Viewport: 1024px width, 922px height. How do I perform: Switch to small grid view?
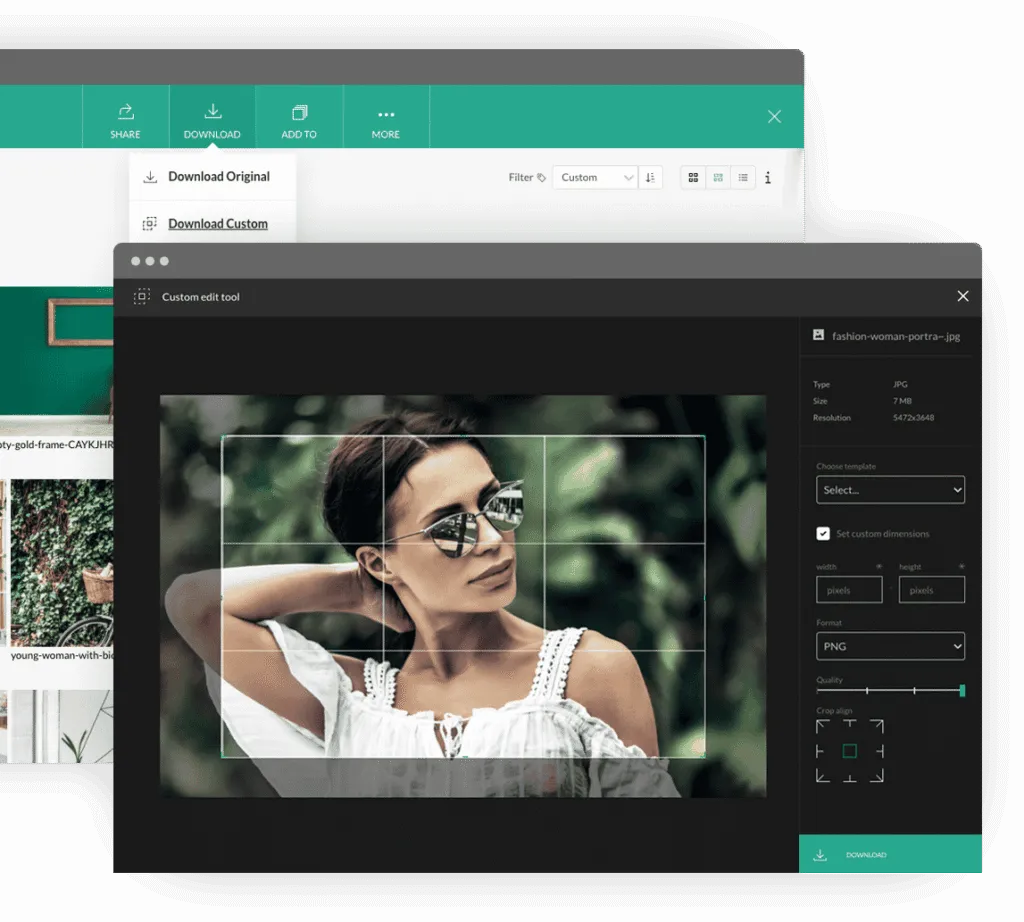click(x=718, y=178)
